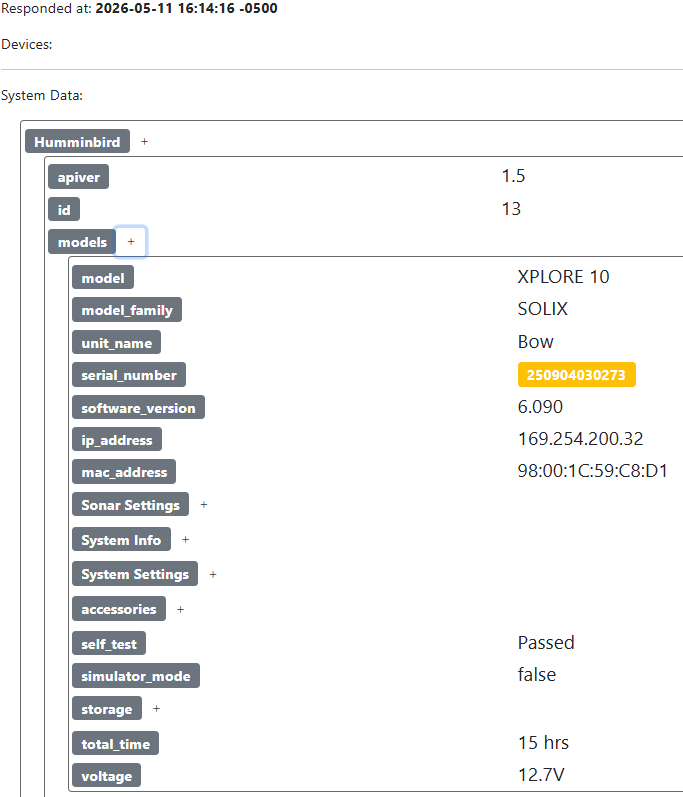The width and height of the screenshot is (683, 797).
Task: Click the voltage key badge
Action: point(106,776)
